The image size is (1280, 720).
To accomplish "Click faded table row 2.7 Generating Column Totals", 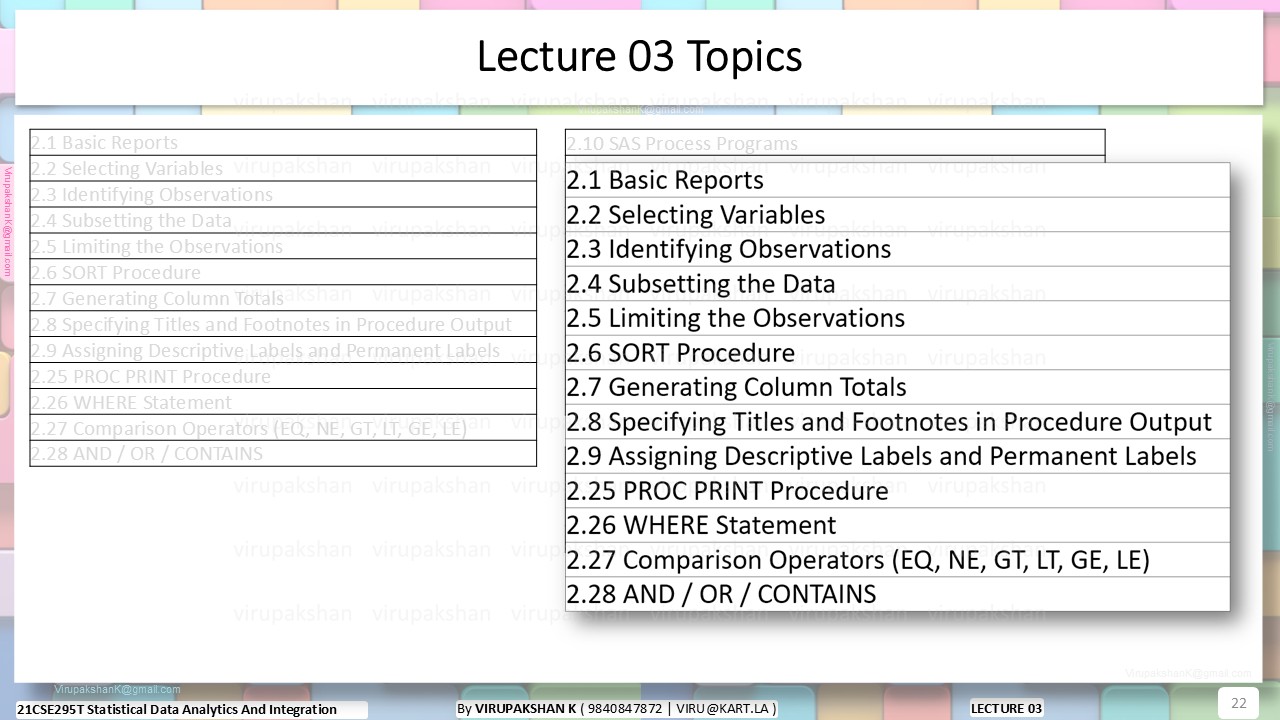I will 283,298.
